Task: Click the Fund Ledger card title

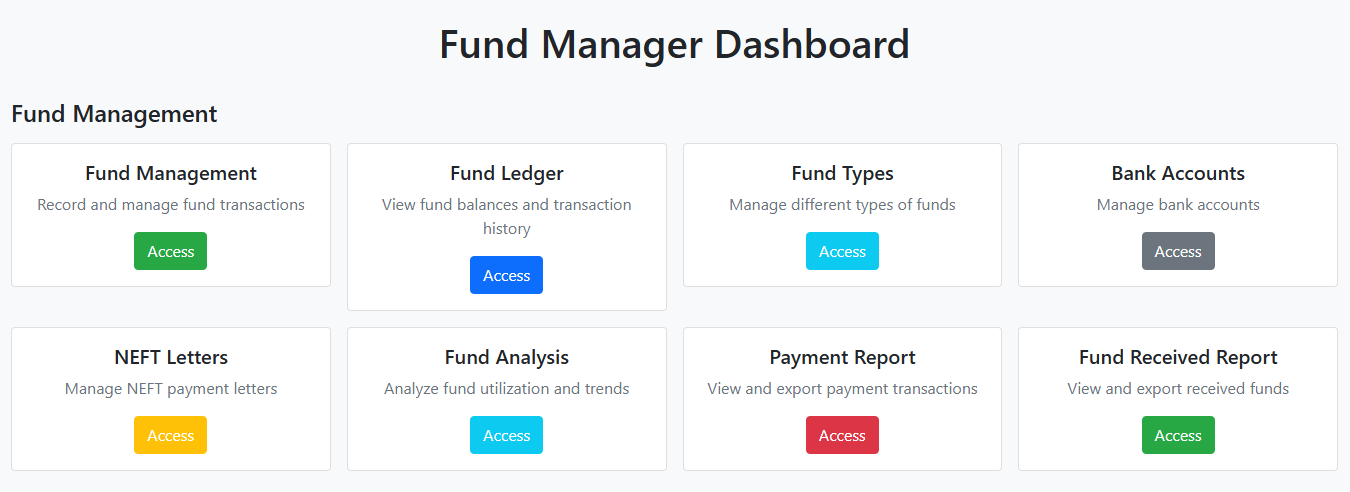Action: pos(506,174)
